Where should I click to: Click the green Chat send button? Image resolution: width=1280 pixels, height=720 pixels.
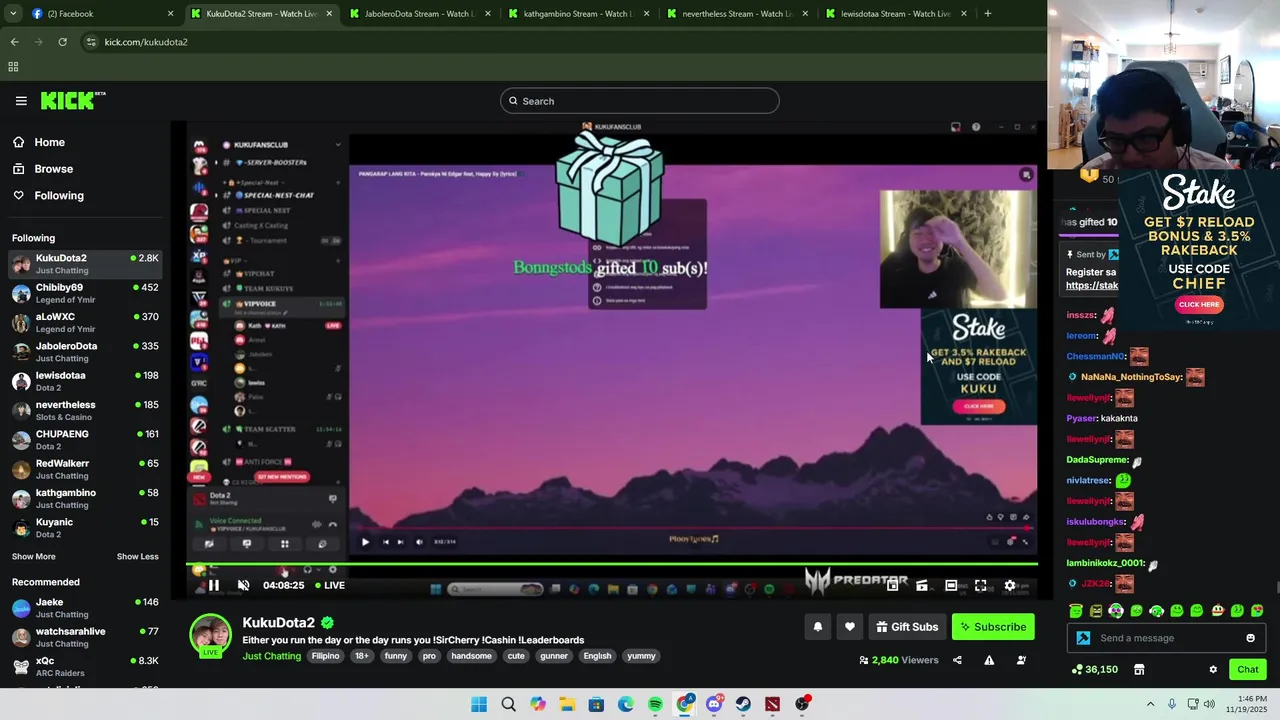pos(1248,669)
